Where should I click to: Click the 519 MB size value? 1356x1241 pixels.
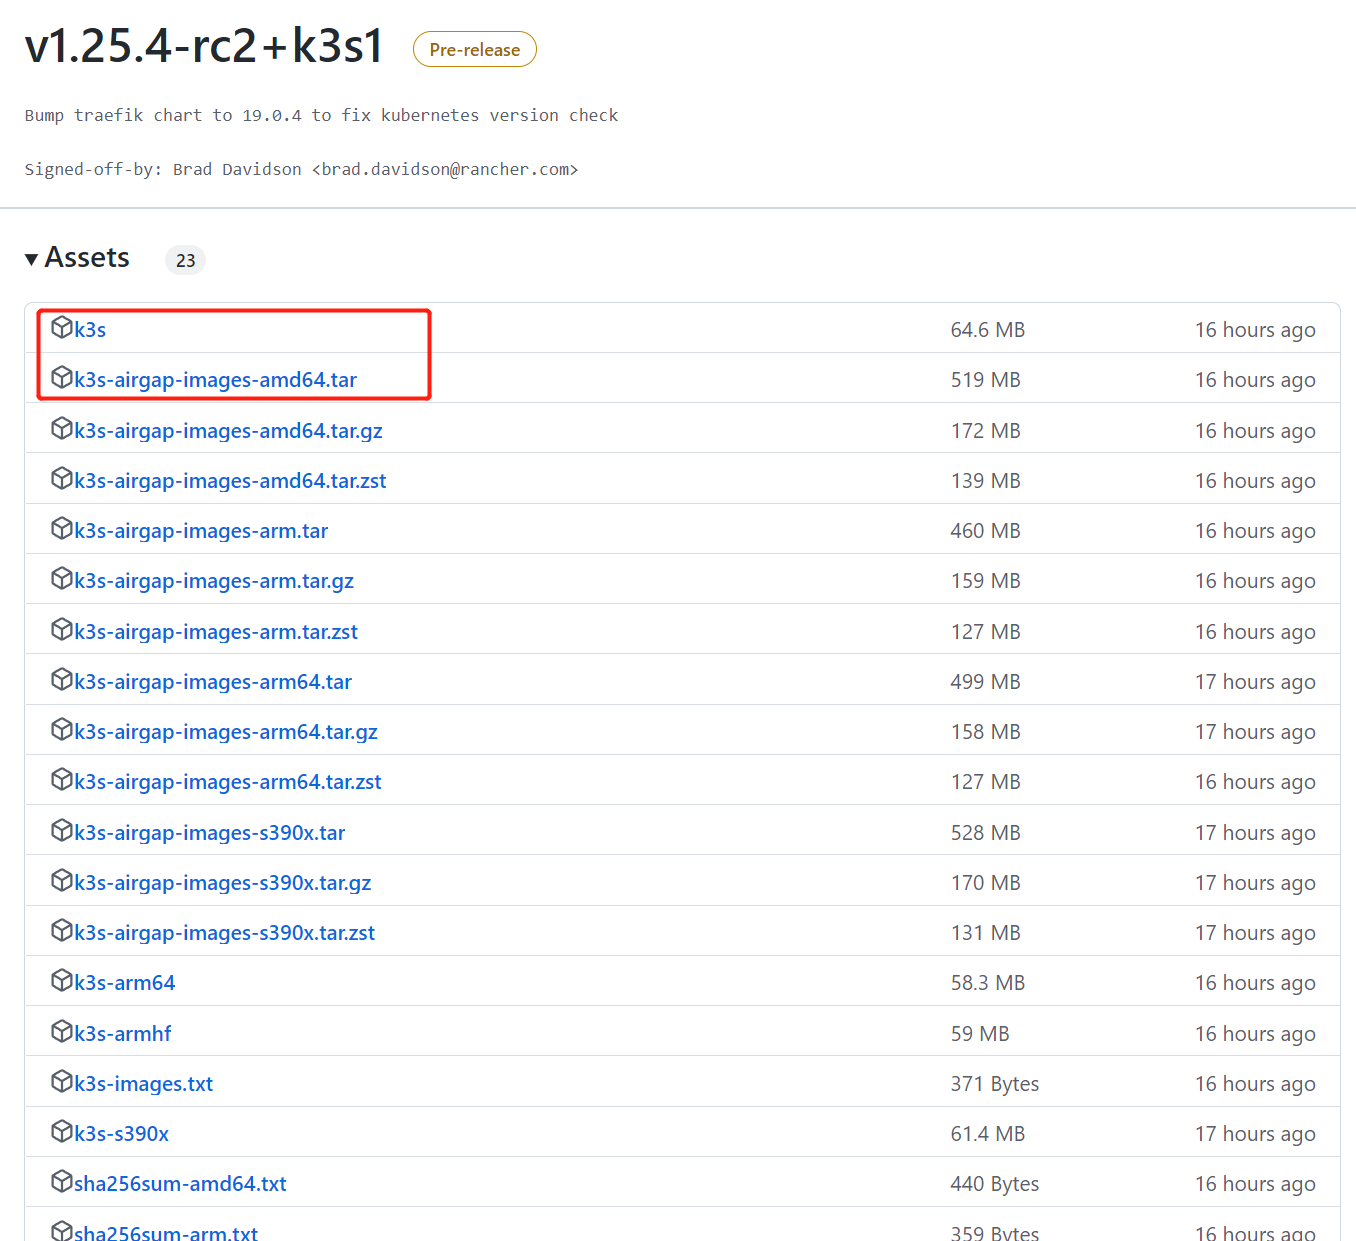[986, 380]
